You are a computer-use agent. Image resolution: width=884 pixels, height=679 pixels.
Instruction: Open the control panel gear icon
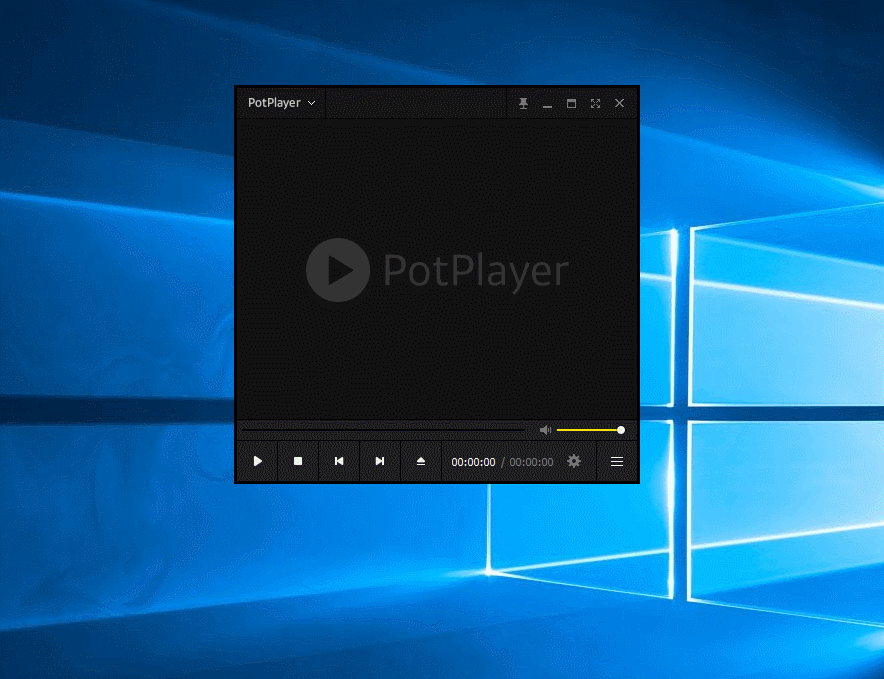pos(574,461)
